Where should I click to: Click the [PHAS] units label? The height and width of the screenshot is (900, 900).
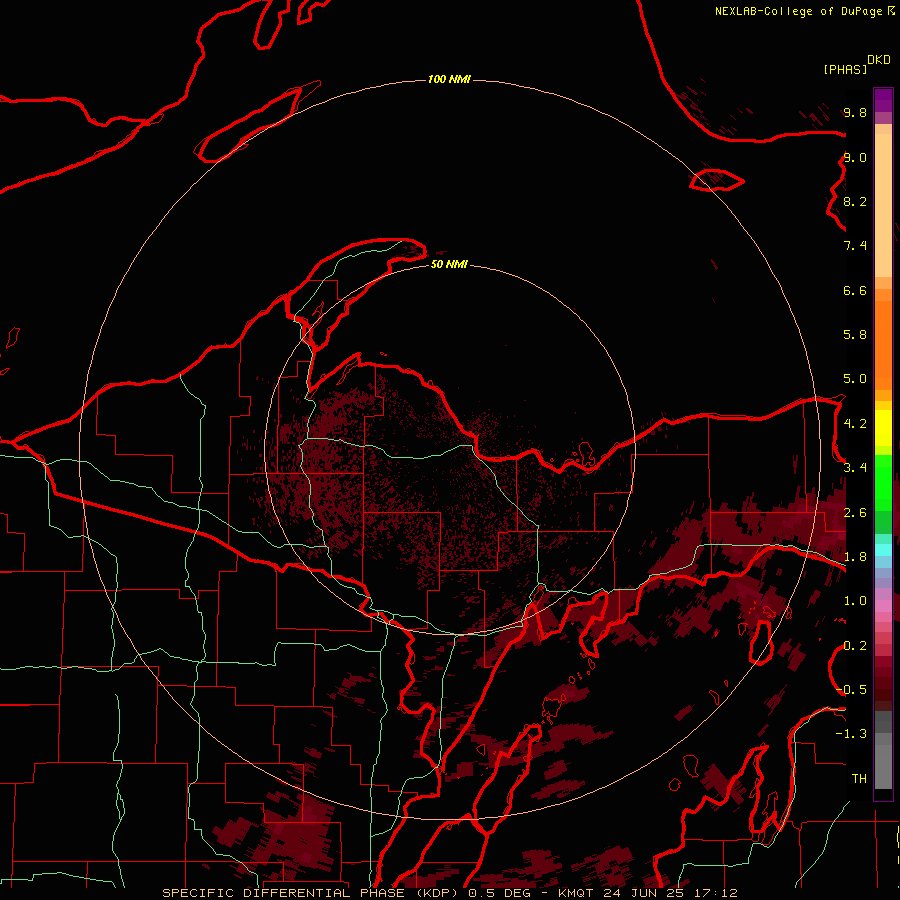click(x=845, y=69)
